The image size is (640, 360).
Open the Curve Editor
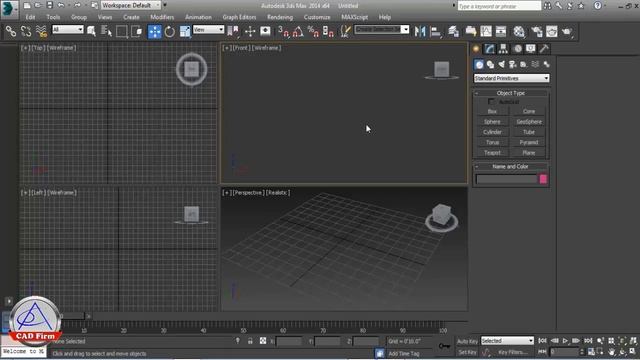tap(486, 31)
